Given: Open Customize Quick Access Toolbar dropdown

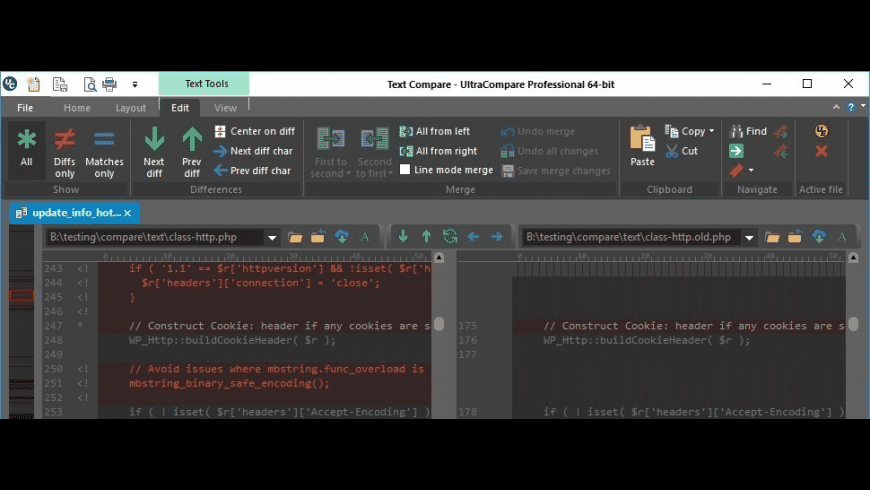Looking at the screenshot, I should 134,84.
